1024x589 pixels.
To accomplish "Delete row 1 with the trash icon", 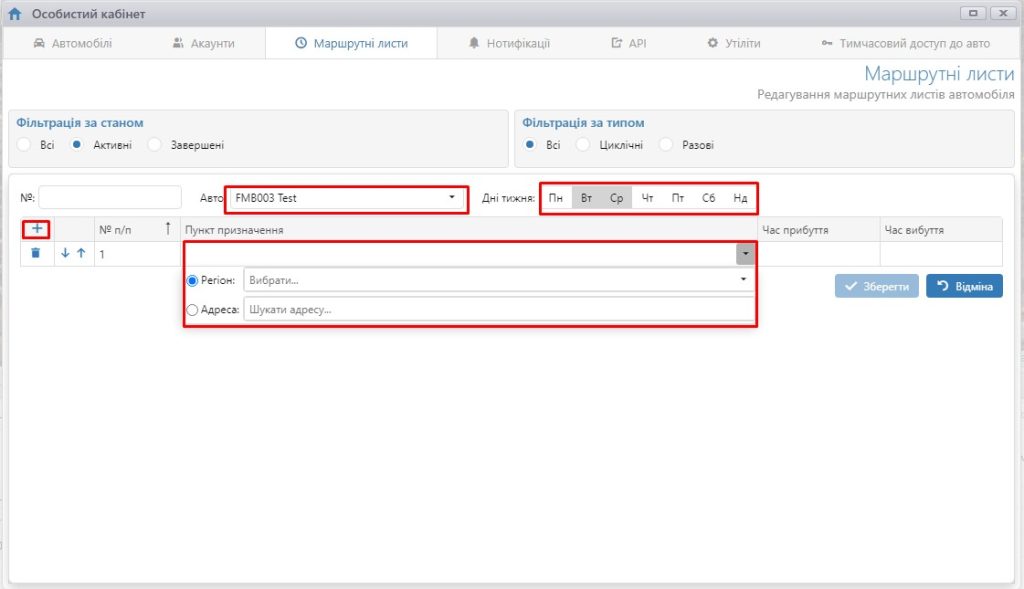I will pos(35,253).
